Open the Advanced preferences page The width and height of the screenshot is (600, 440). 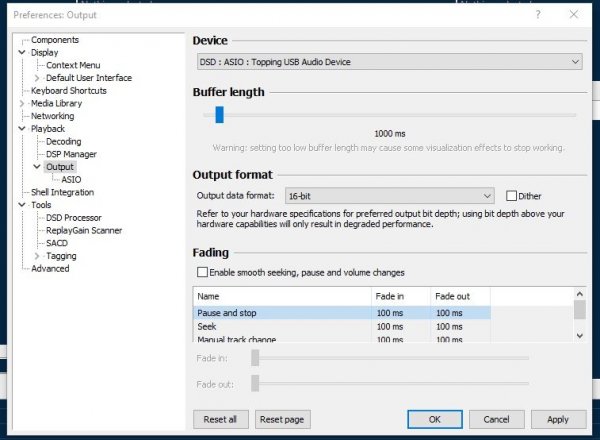(50, 269)
